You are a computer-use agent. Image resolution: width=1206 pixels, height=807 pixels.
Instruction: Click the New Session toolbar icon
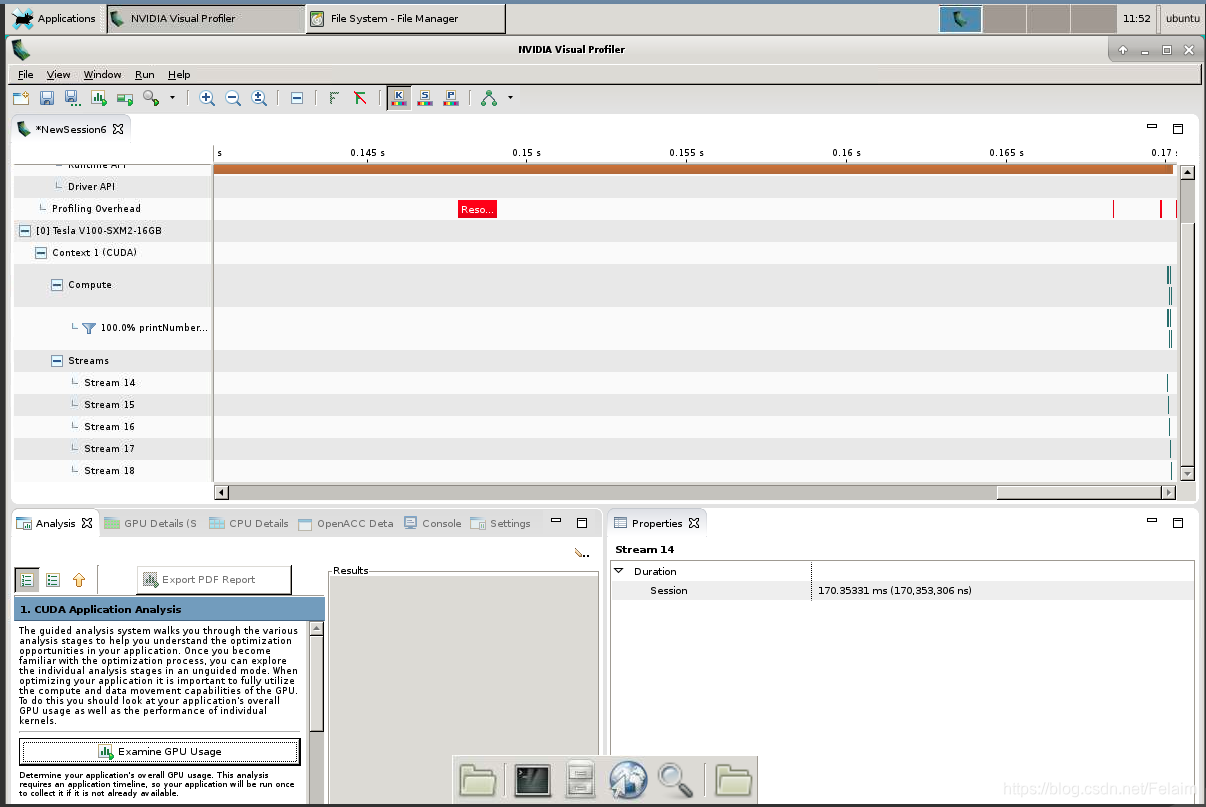pos(20,98)
